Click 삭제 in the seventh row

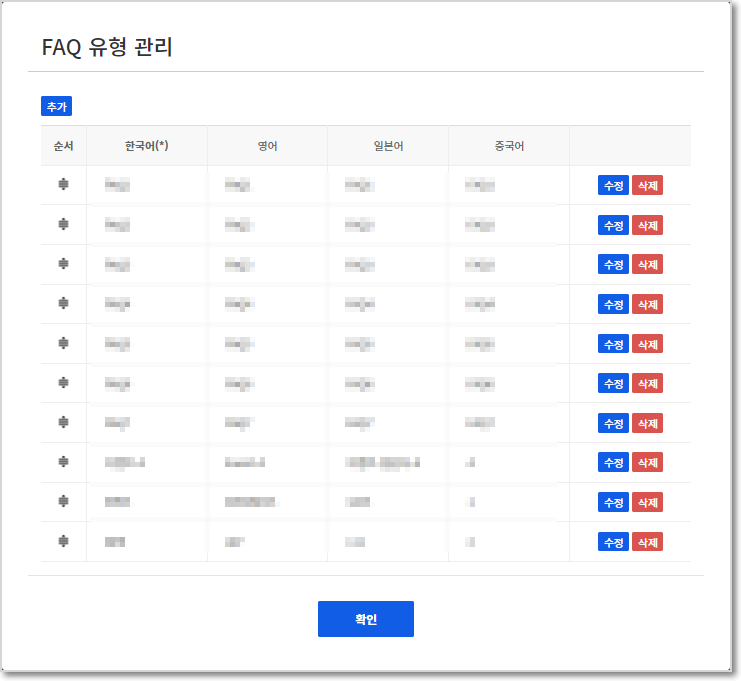[647, 423]
